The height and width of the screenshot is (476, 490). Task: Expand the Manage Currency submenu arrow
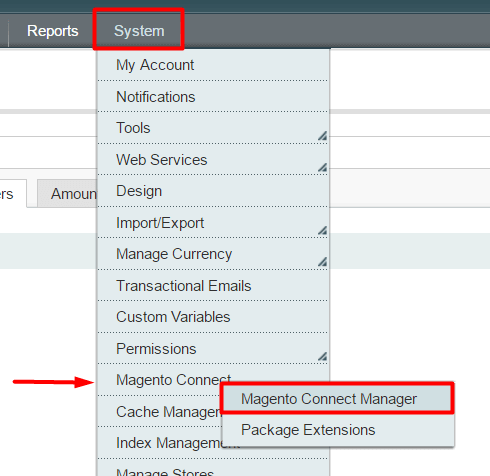pos(322,262)
